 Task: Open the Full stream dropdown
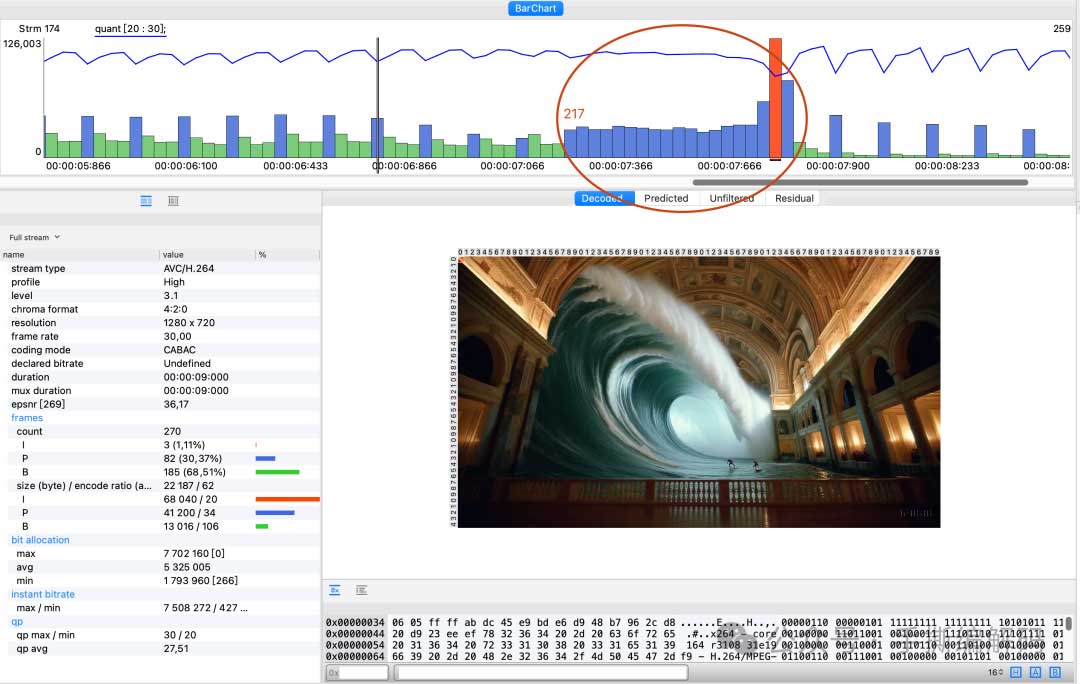(35, 237)
